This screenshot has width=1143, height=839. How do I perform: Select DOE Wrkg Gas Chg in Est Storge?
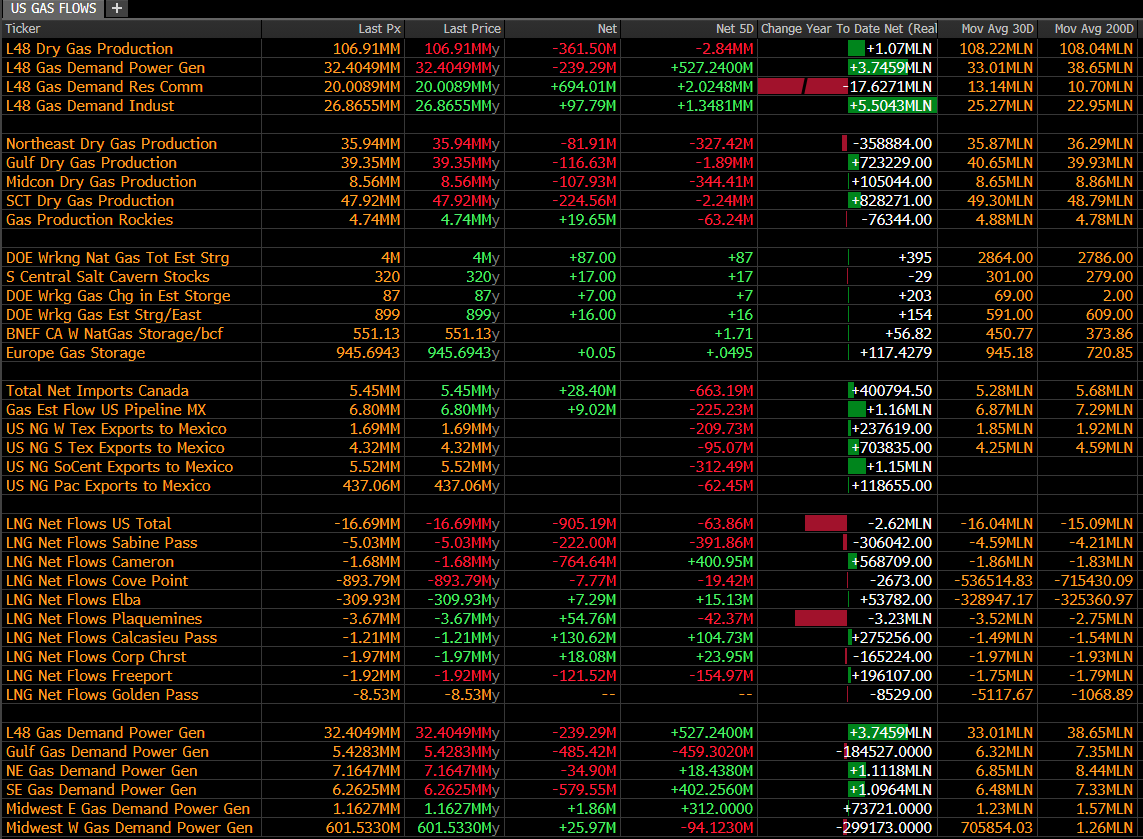[118, 295]
